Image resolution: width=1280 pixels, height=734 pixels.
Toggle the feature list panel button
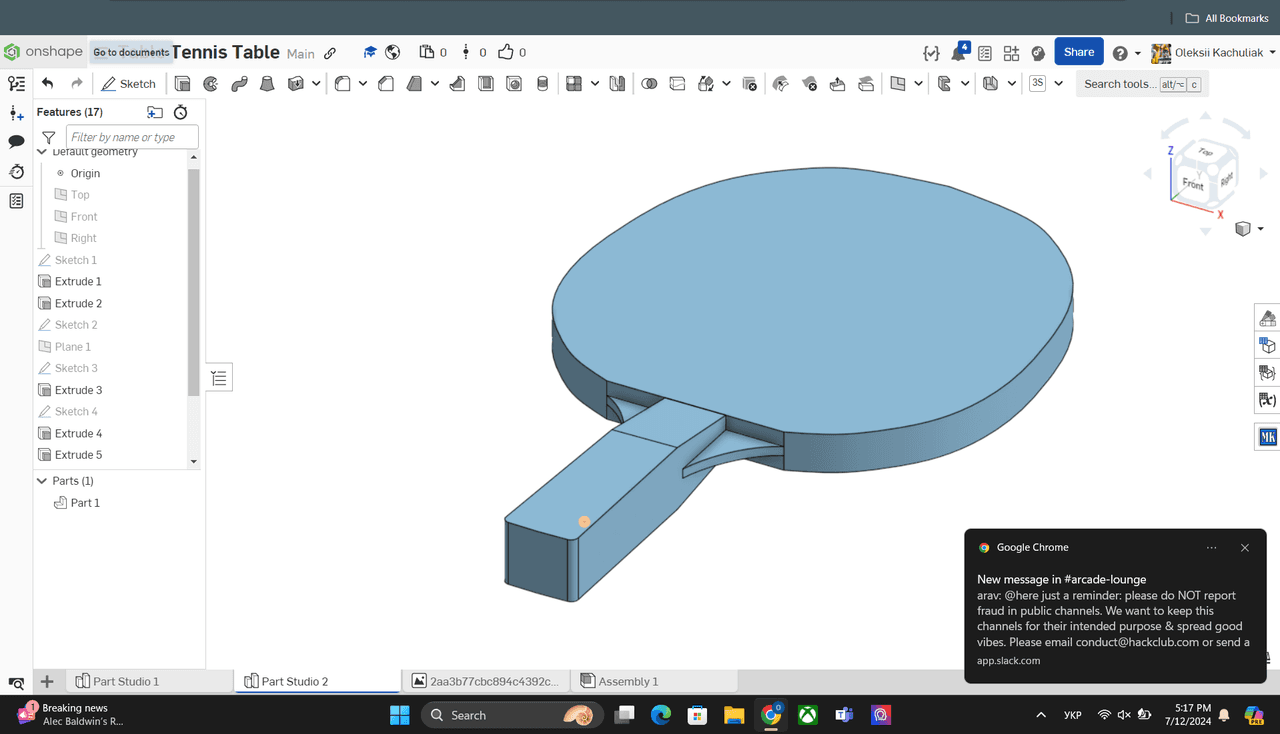[16, 84]
